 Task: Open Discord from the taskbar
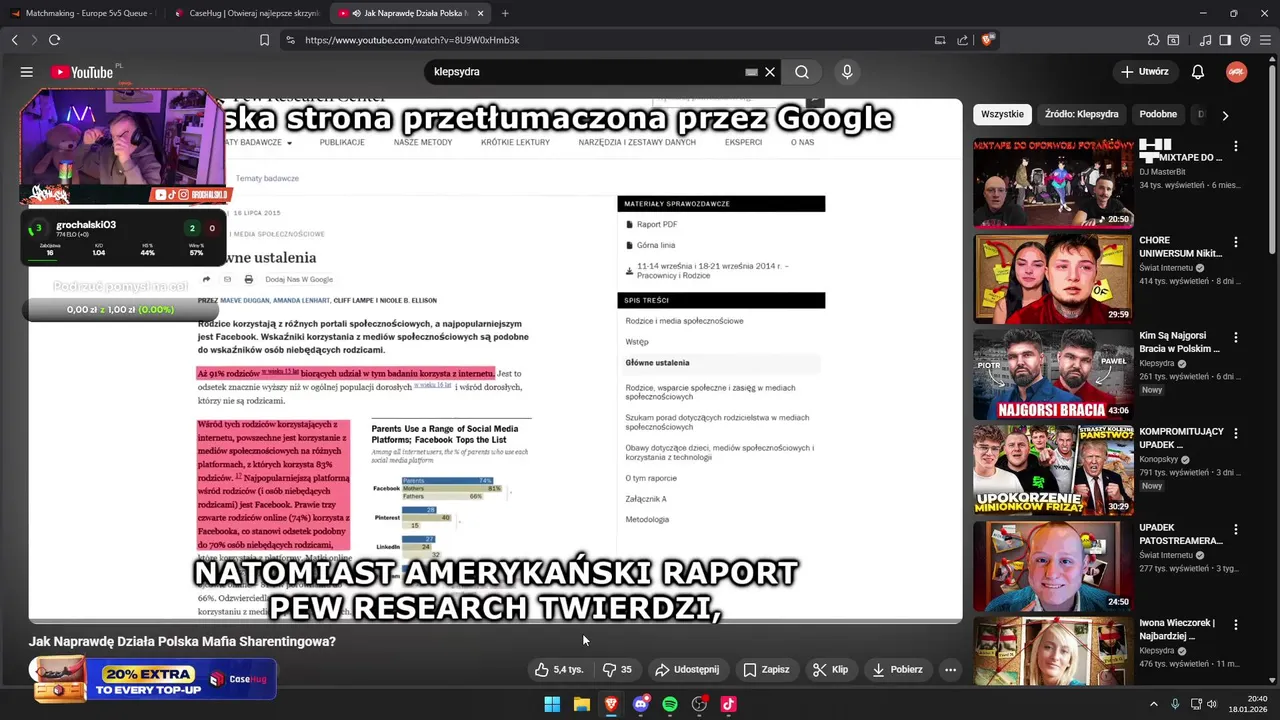[x=640, y=704]
